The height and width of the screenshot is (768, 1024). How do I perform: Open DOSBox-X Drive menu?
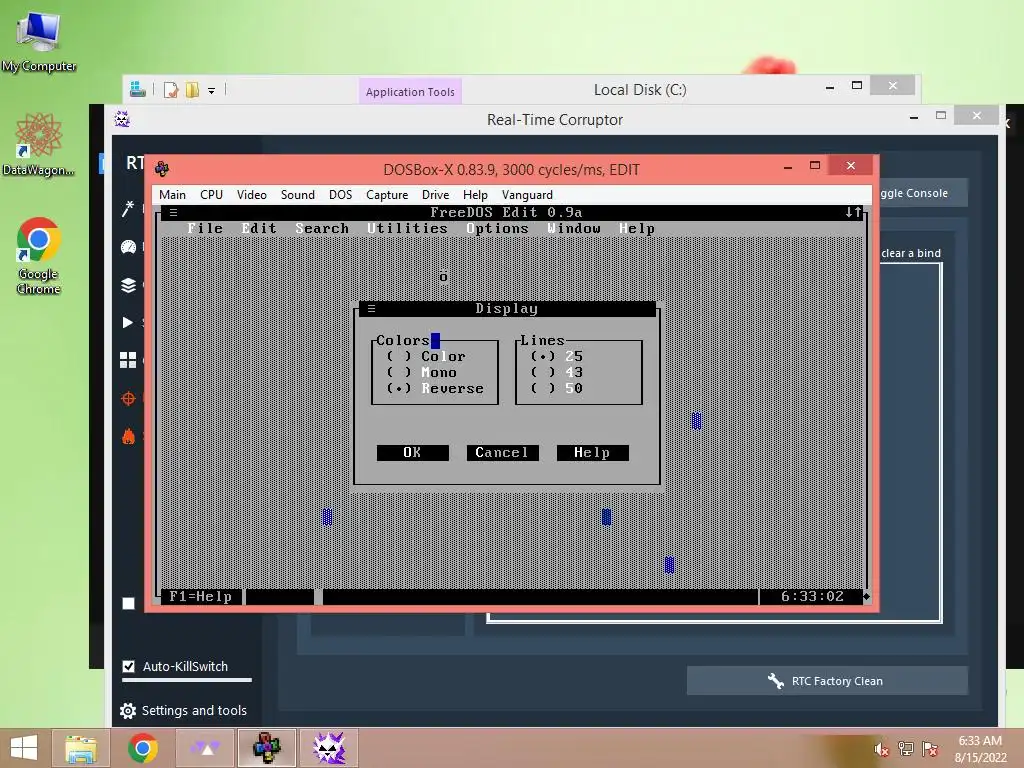[436, 195]
